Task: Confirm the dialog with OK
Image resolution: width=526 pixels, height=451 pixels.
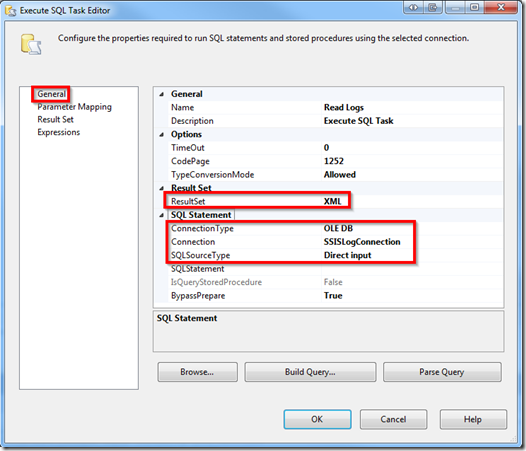Action: 317,419
